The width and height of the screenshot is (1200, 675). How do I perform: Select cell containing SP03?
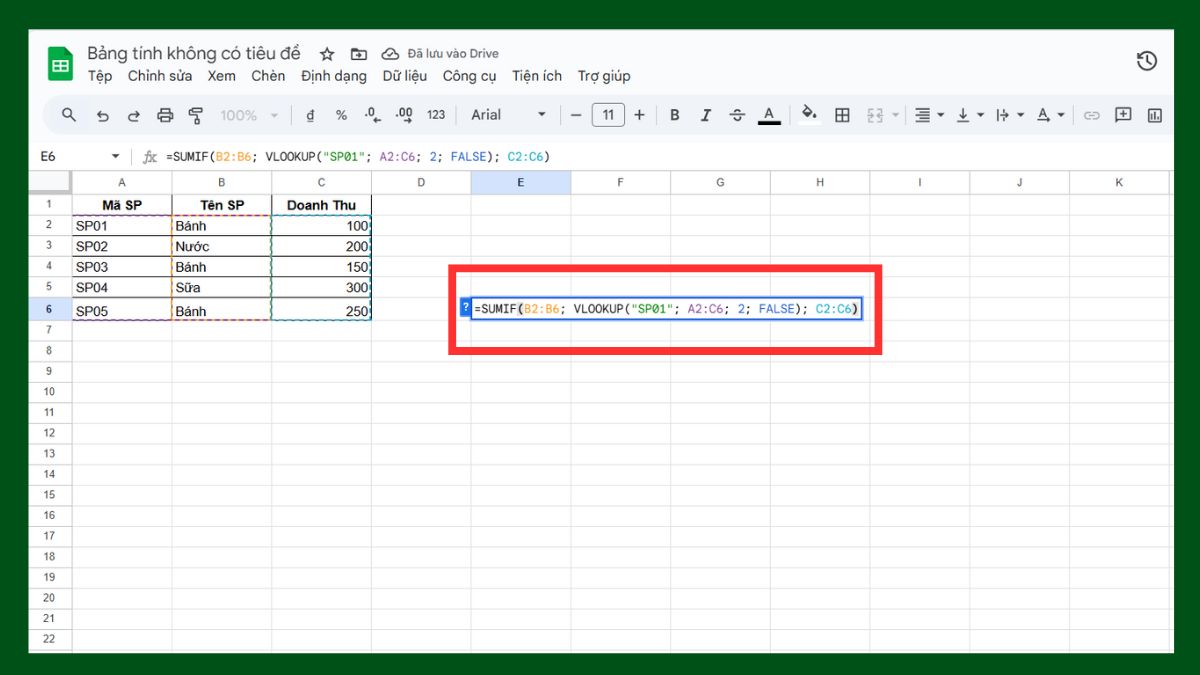[122, 267]
